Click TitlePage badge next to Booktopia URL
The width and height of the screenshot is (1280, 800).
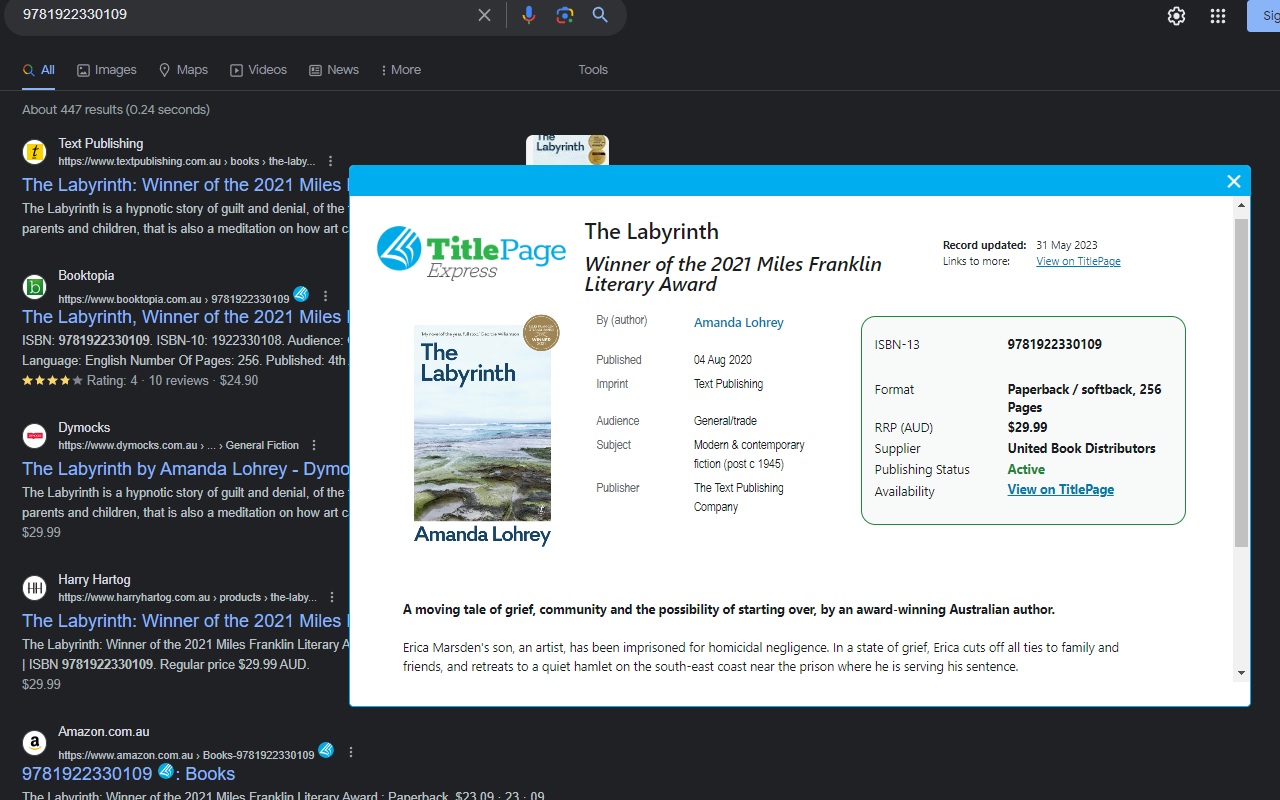click(301, 295)
